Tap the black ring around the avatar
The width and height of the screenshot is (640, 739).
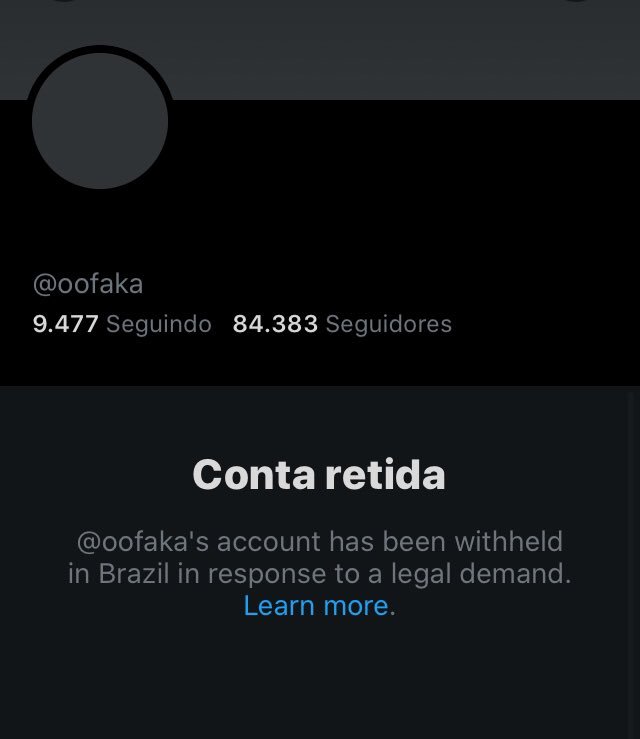100,49
